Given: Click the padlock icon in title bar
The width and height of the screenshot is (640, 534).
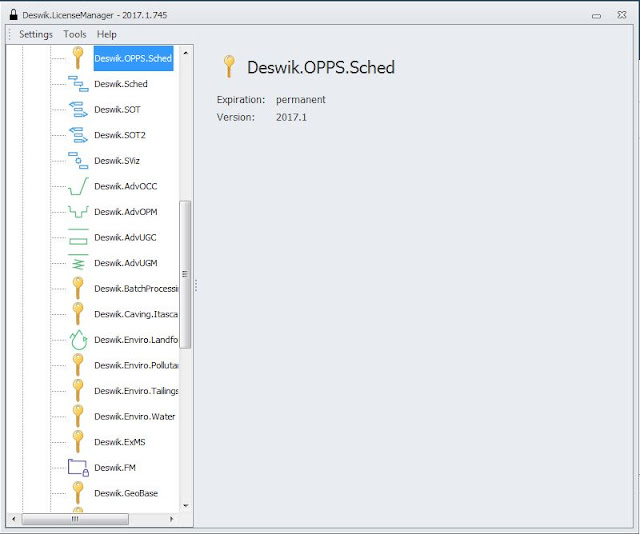Looking at the screenshot, I should (13, 15).
